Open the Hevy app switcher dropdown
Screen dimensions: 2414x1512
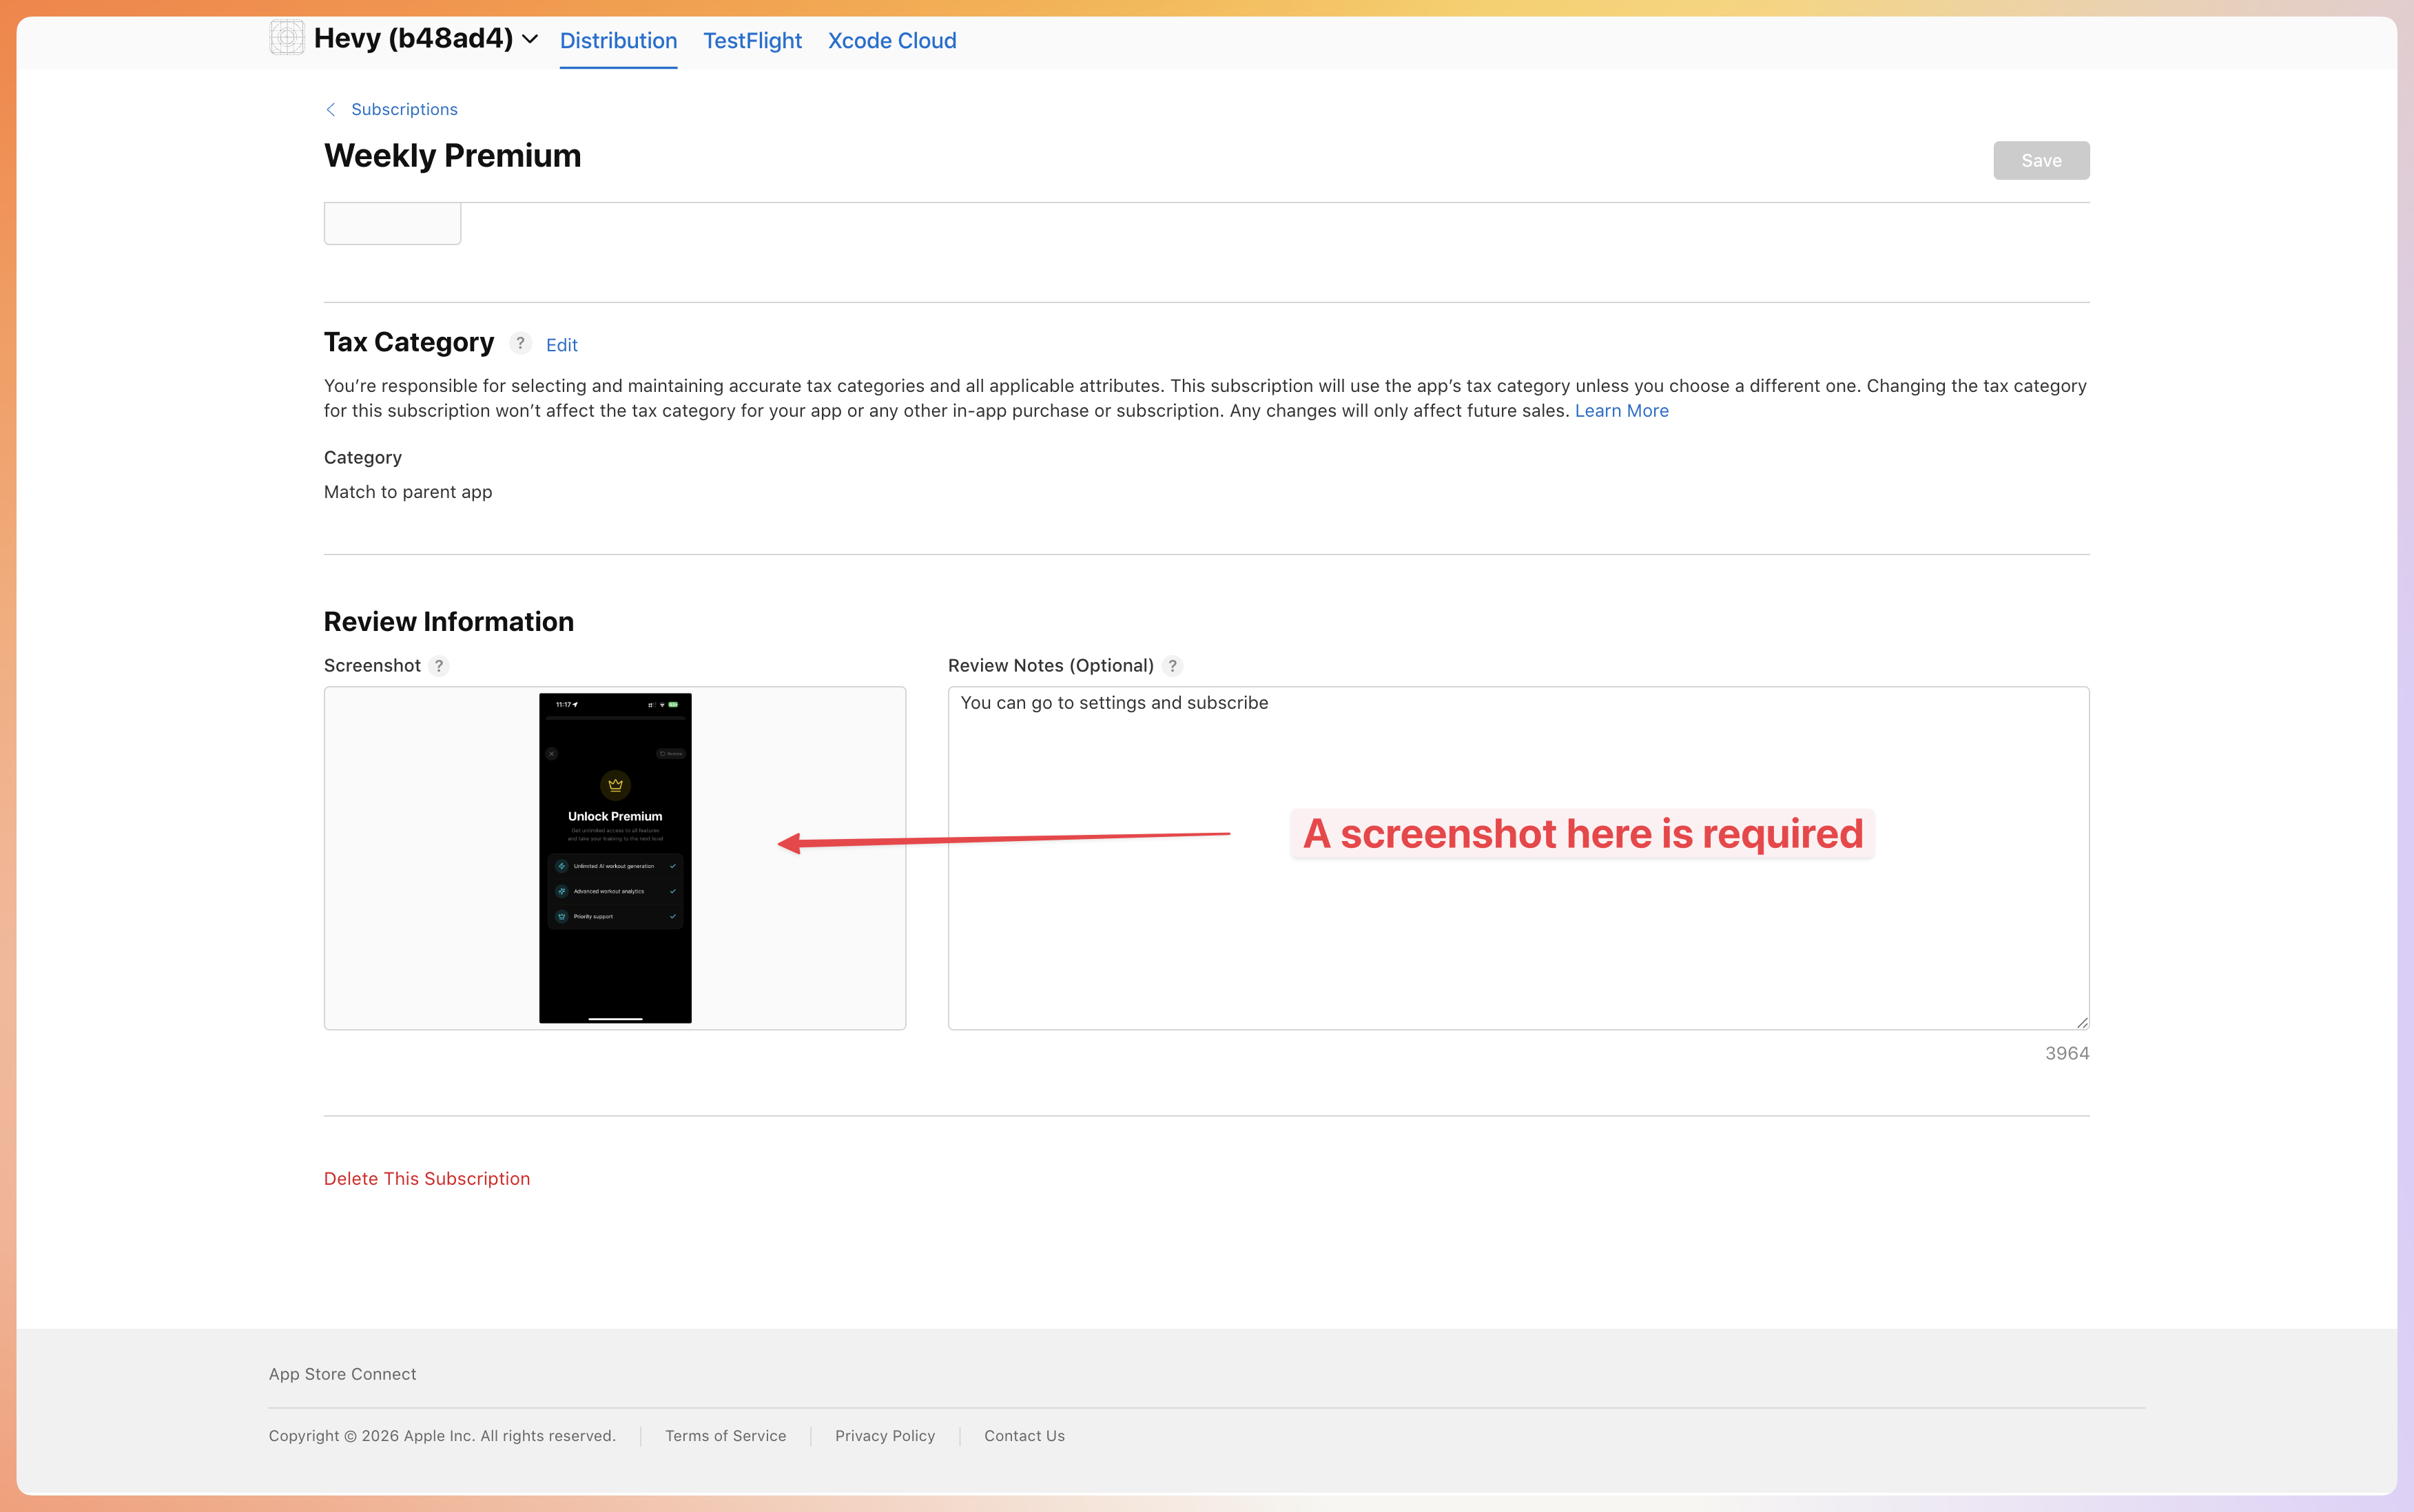tap(531, 40)
